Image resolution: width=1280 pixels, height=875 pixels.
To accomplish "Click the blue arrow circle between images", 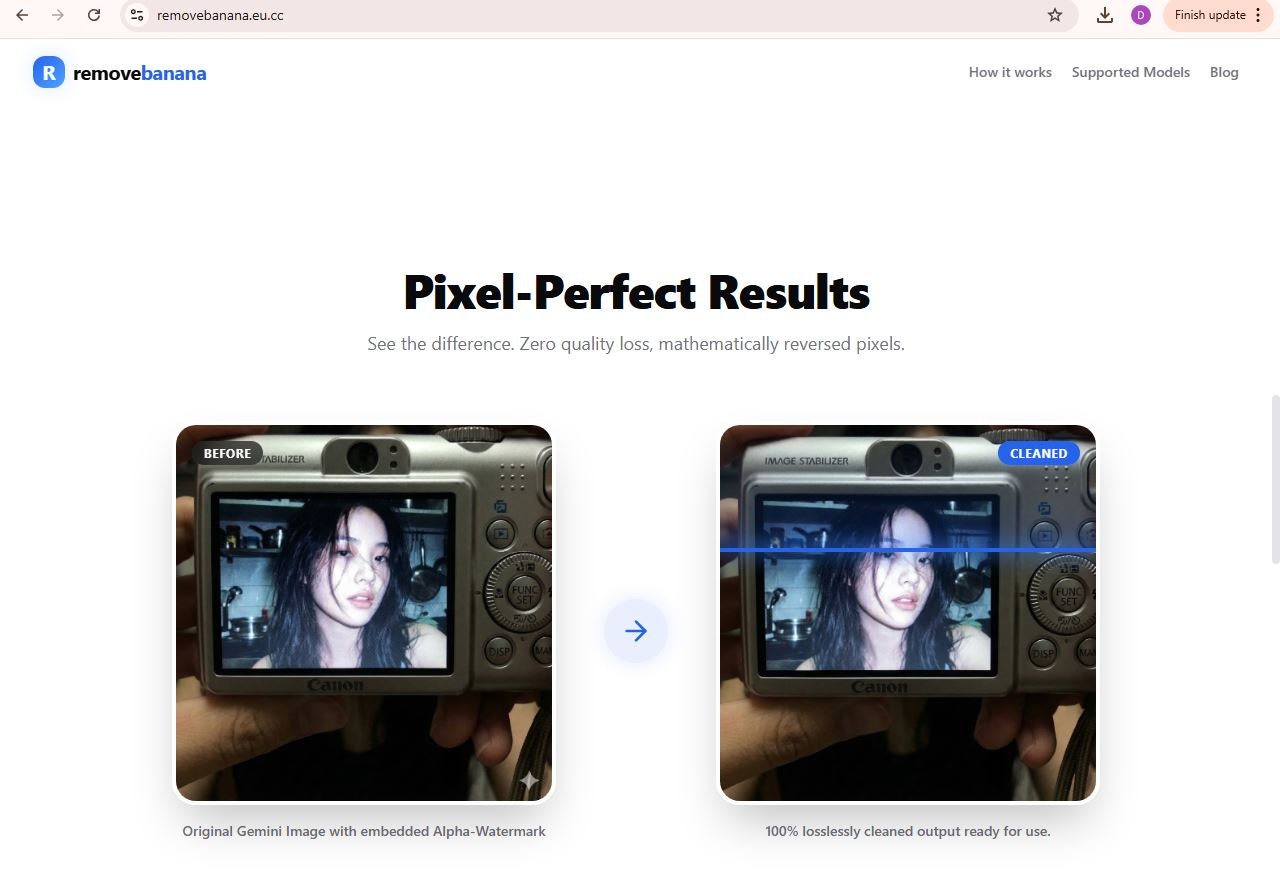I will tap(636, 631).
